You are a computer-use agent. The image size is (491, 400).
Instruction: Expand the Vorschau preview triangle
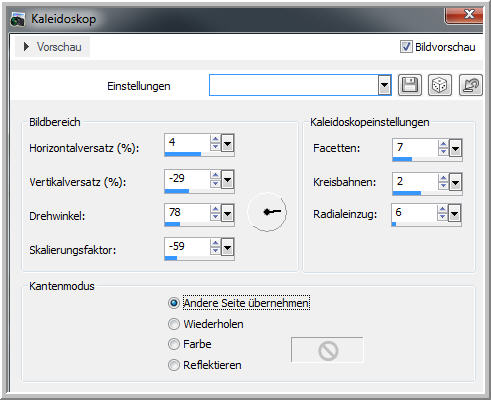point(27,47)
